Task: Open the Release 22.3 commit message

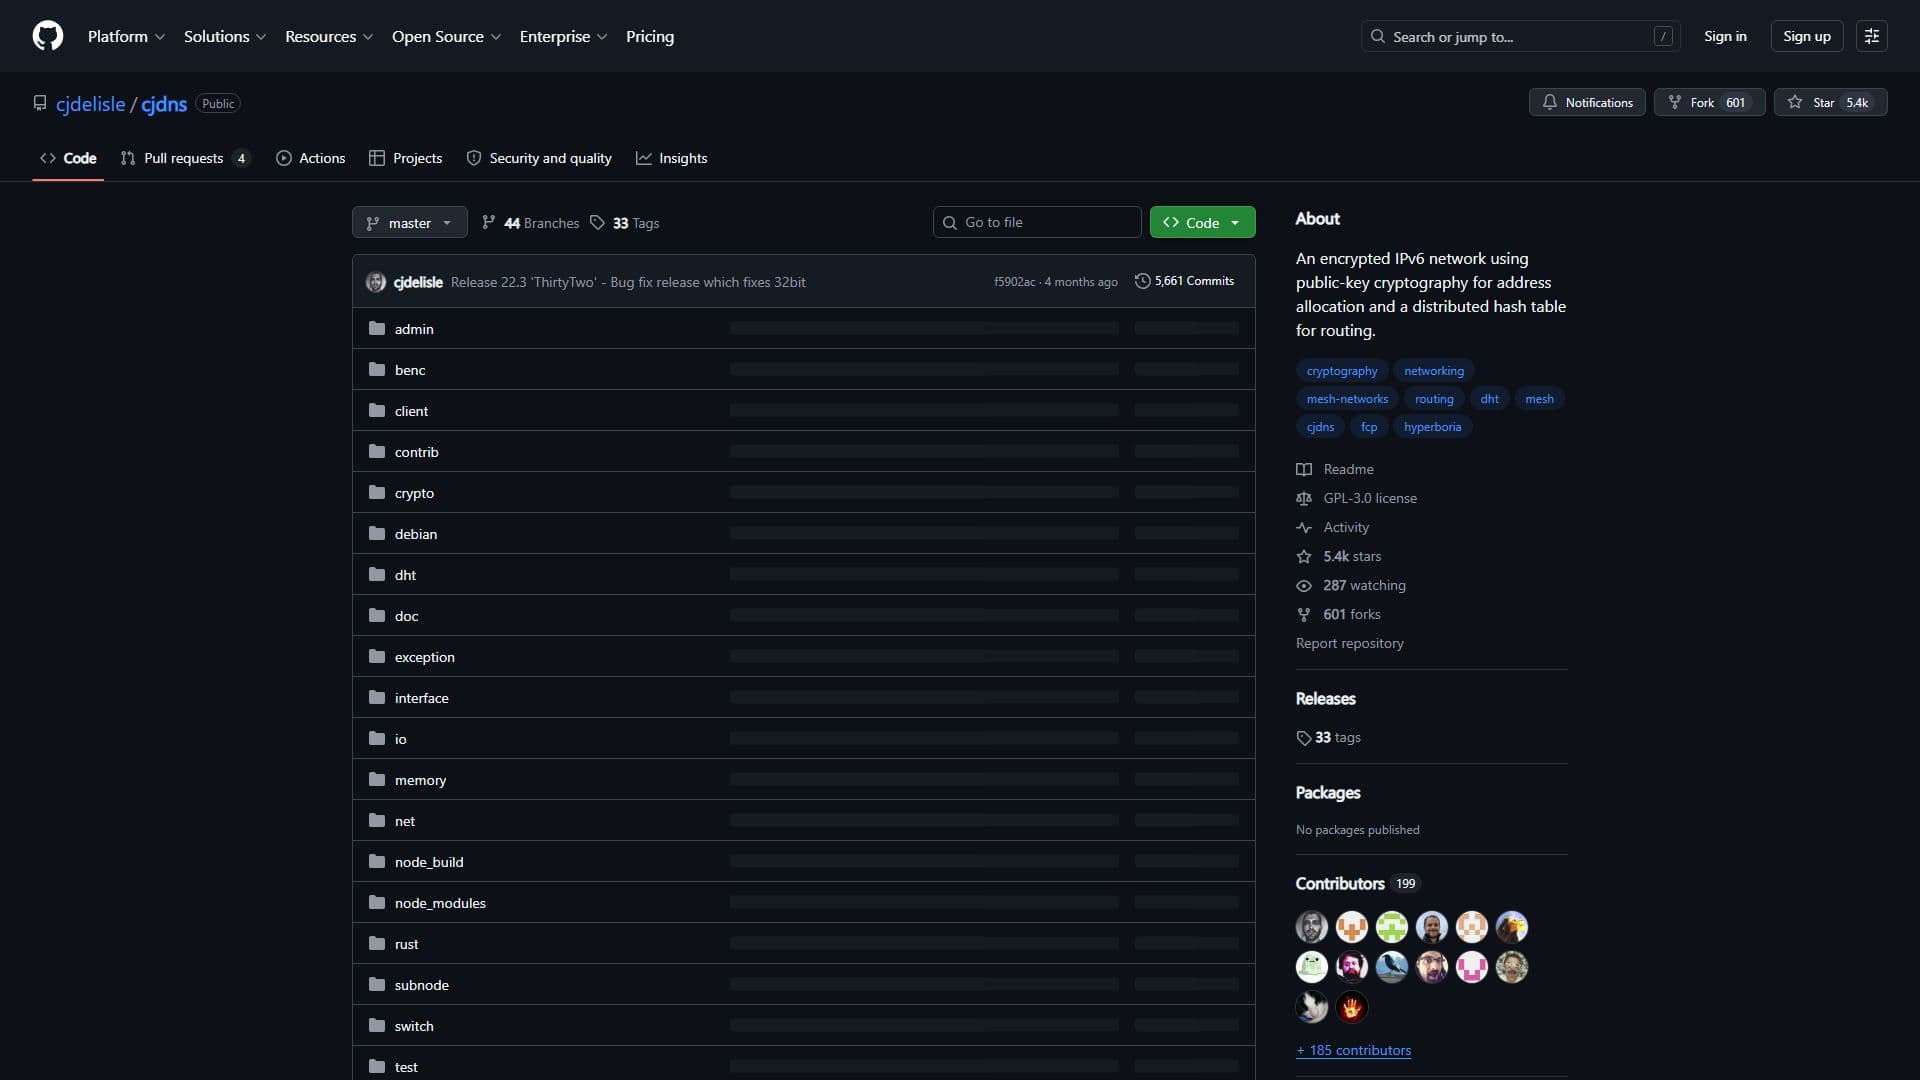Action: 628,282
